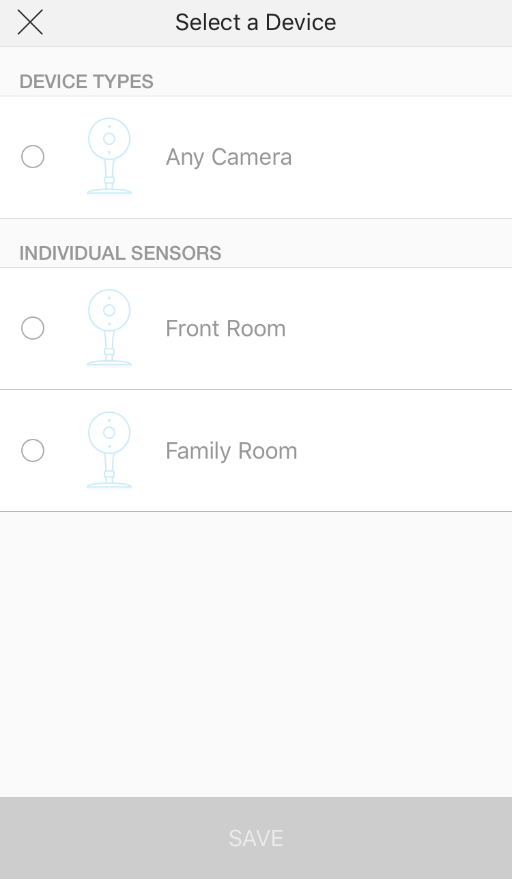Select the Family Room radio button
The image size is (512, 879).
pyautogui.click(x=33, y=450)
